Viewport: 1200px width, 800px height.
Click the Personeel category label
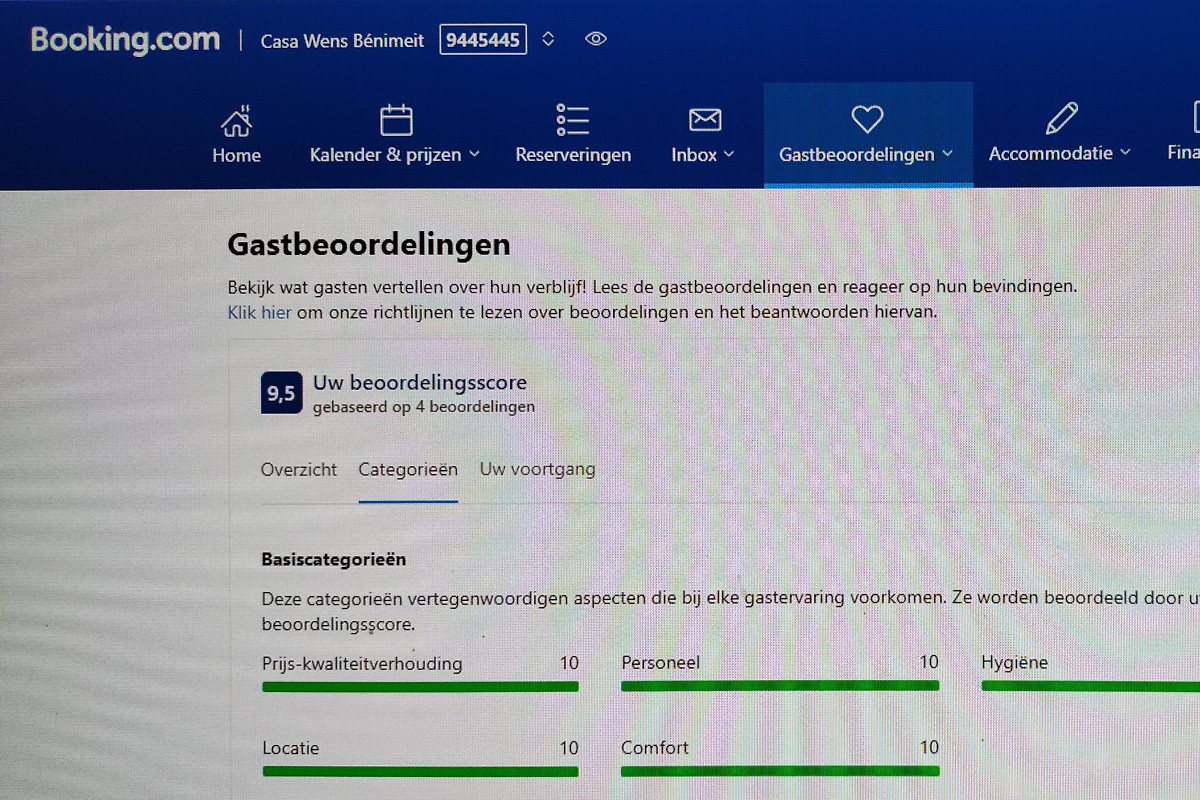pos(661,663)
